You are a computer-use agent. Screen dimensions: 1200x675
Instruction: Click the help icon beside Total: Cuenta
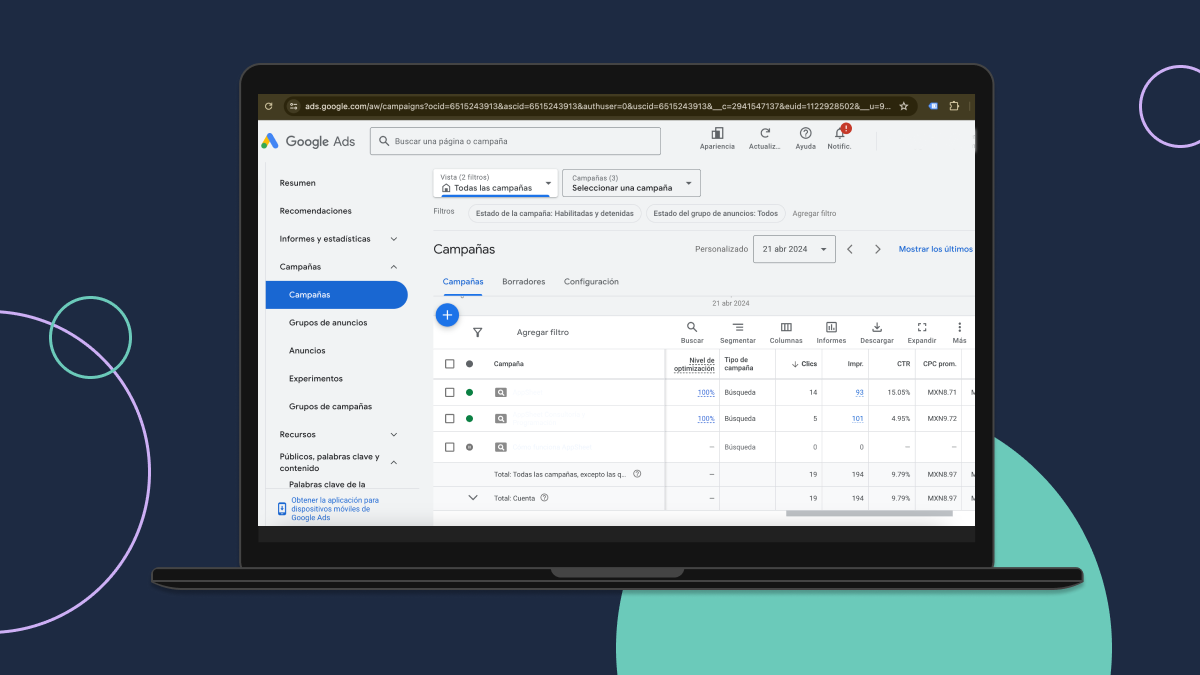[x=545, y=498]
